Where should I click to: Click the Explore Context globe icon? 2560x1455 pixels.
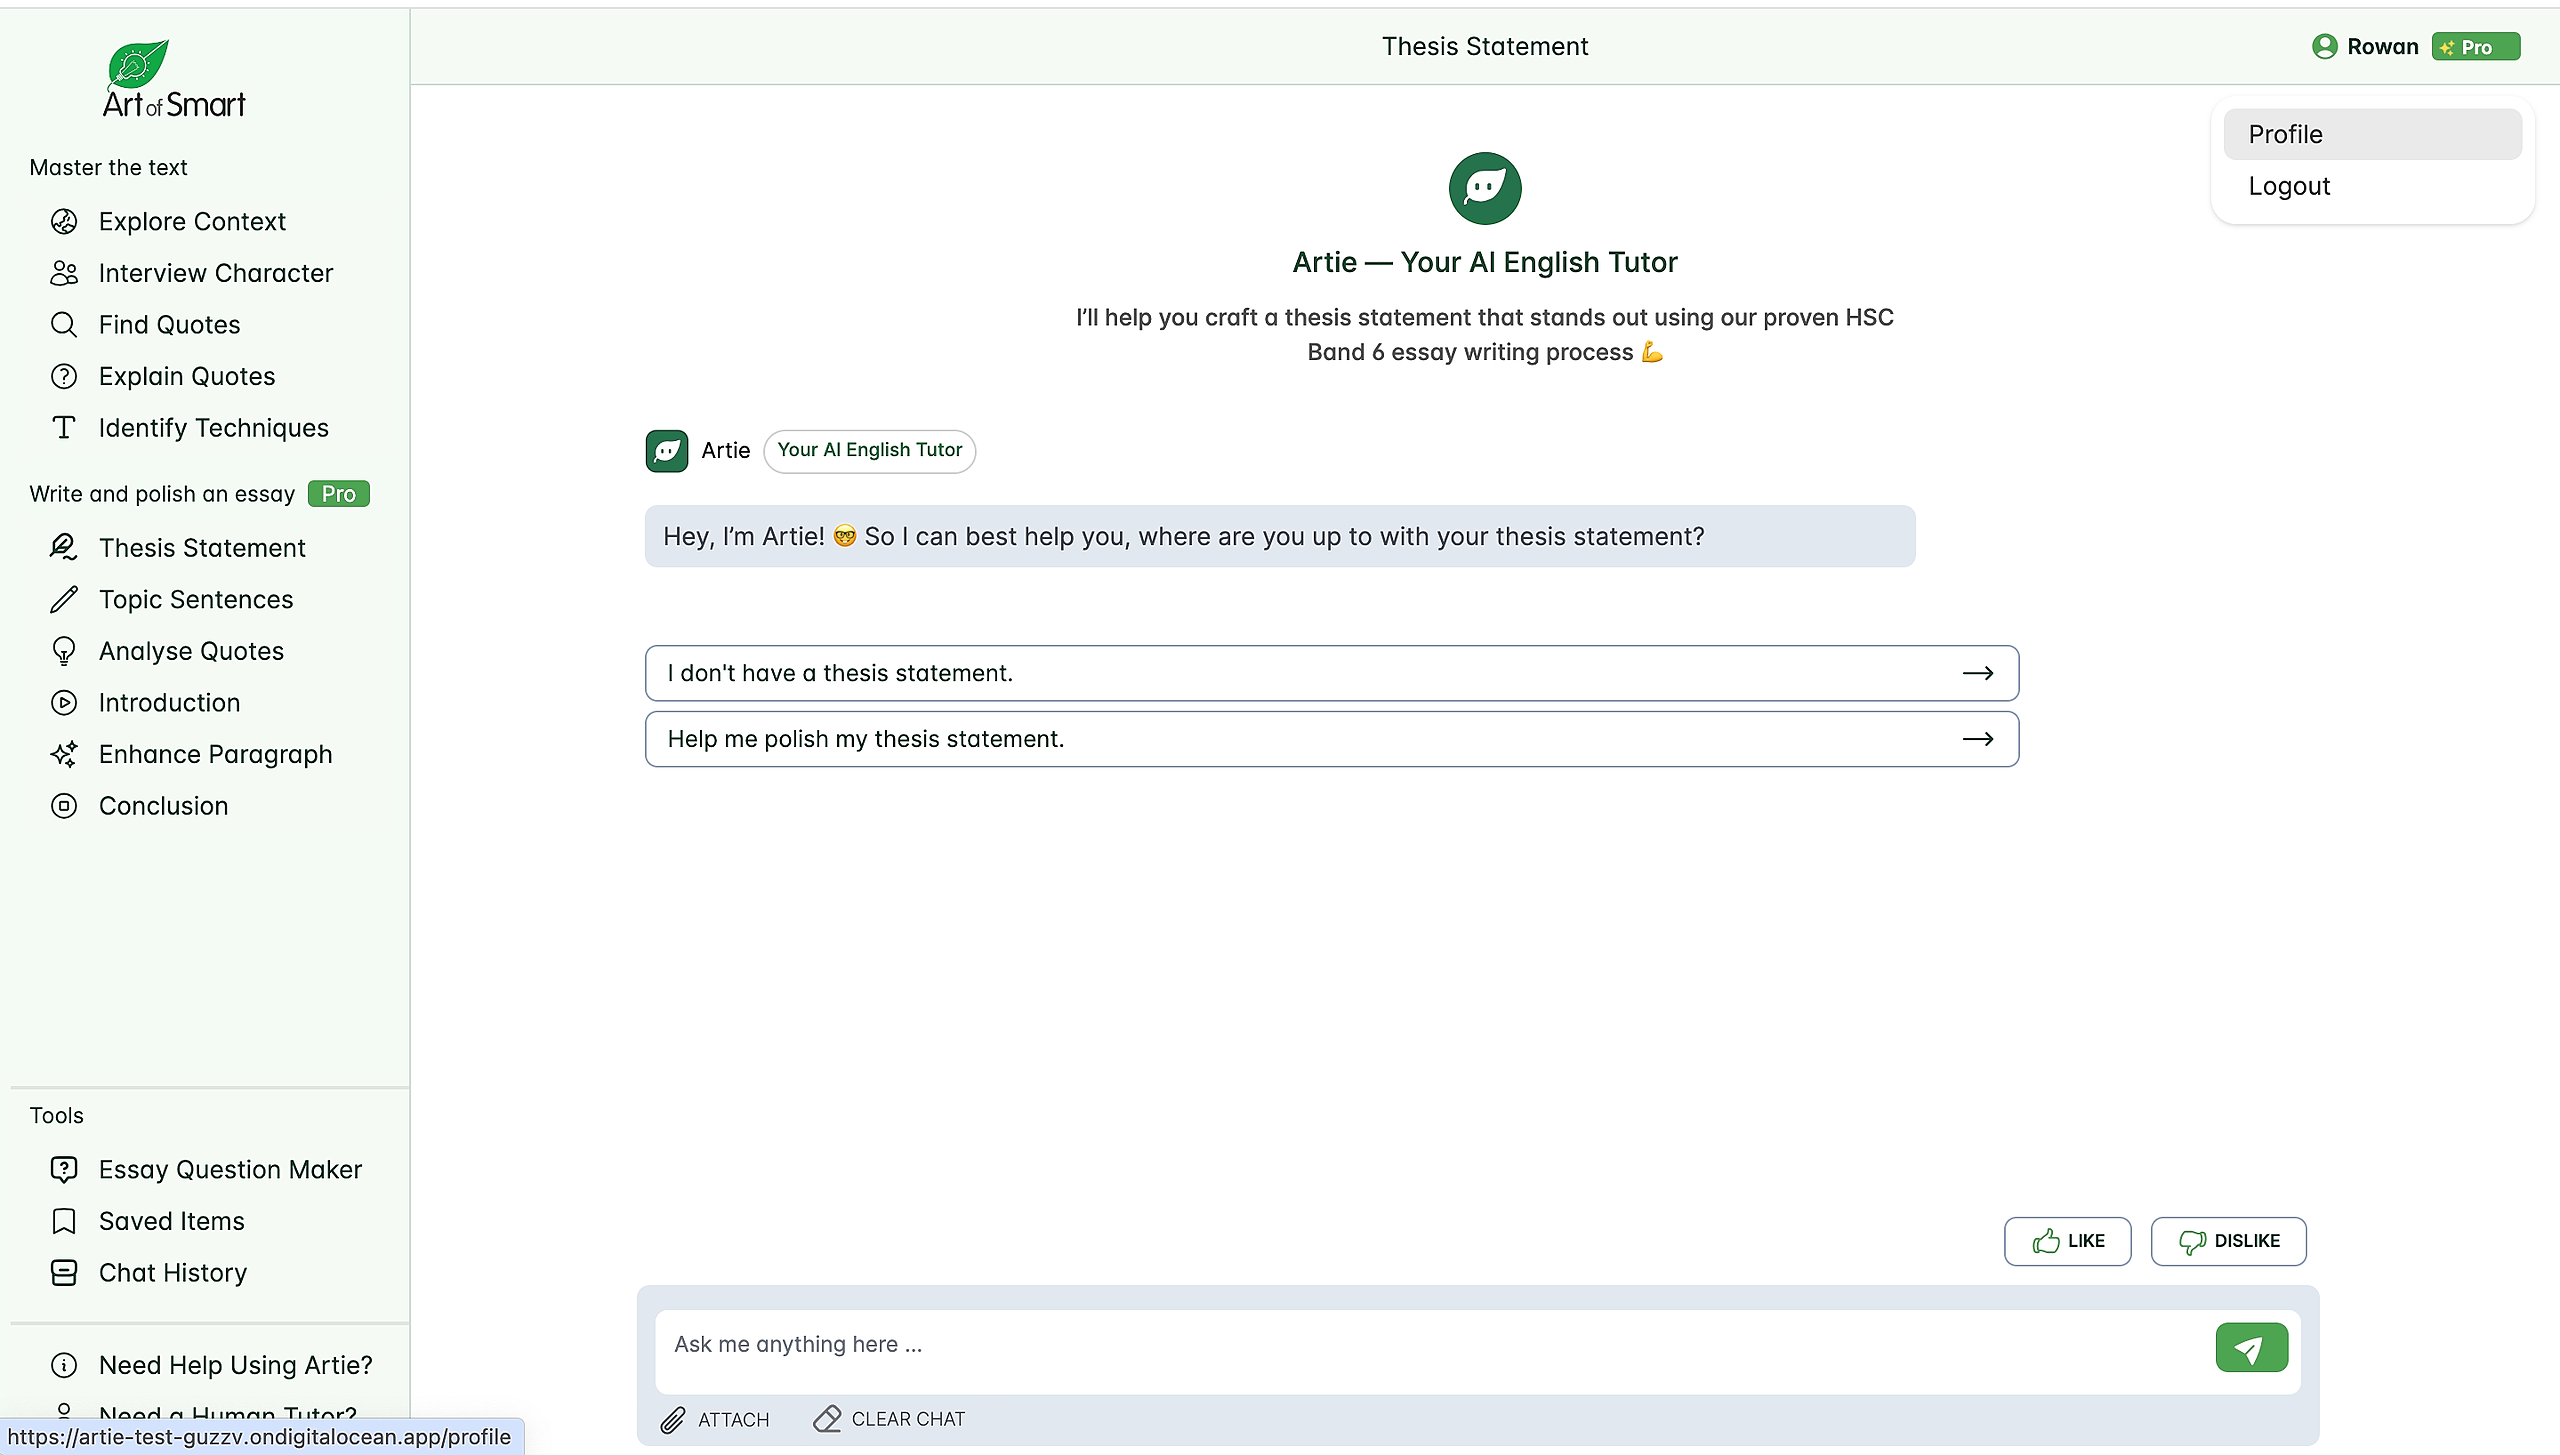pos(64,221)
